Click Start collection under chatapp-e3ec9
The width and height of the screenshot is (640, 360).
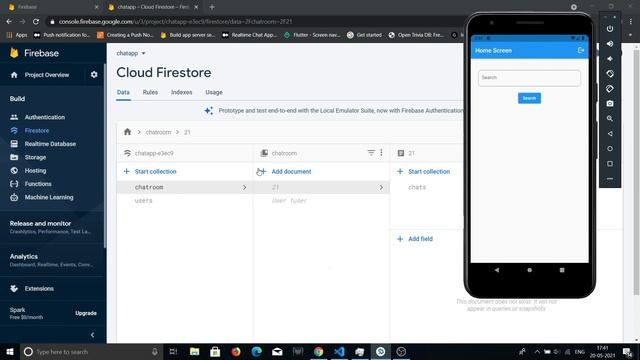tap(150, 171)
